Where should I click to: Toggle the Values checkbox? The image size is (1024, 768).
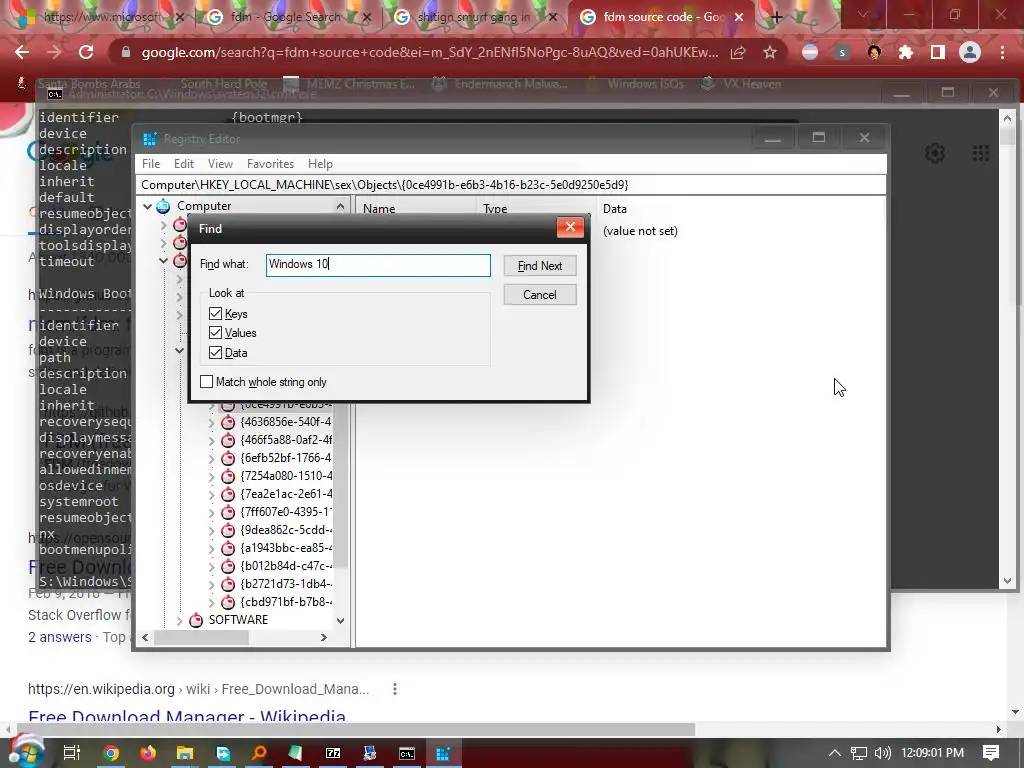point(216,332)
